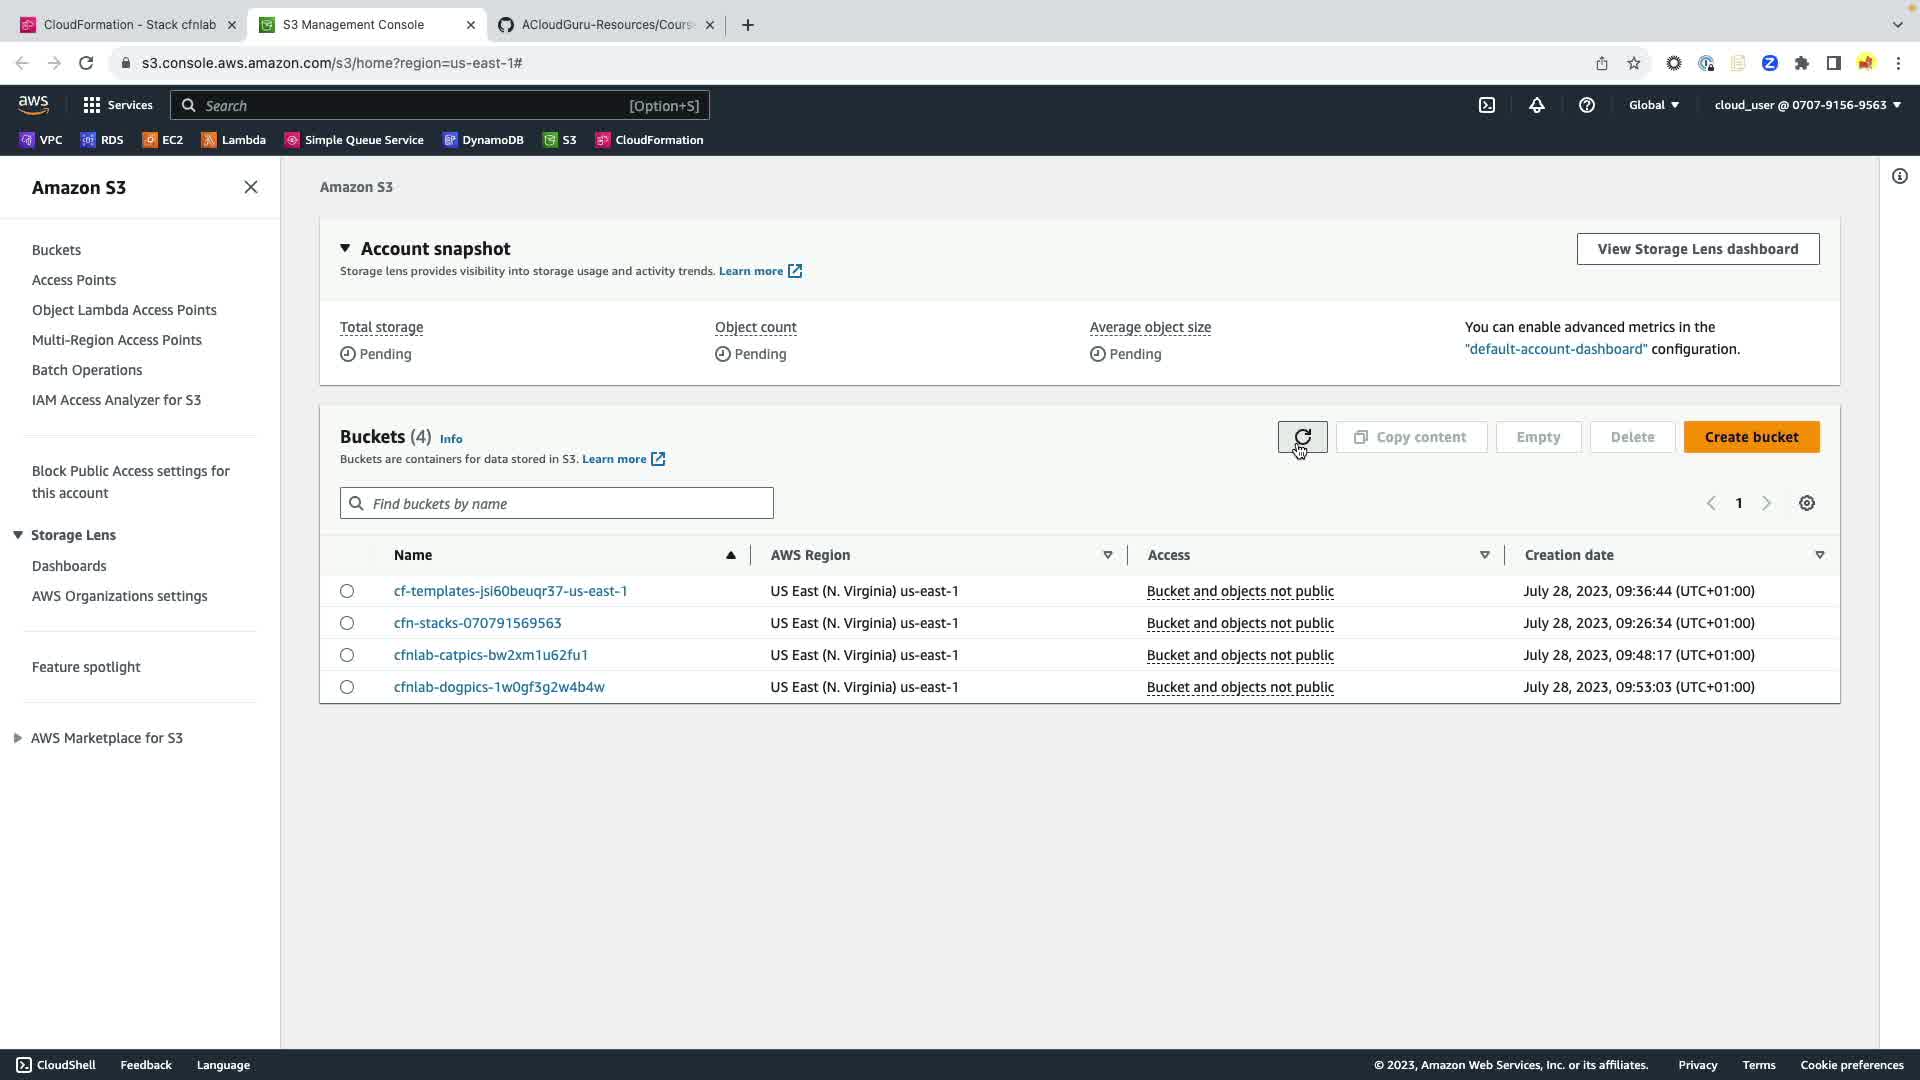Image resolution: width=1920 pixels, height=1080 pixels.
Task: Open the Services grid menu icon
Action: 92,105
